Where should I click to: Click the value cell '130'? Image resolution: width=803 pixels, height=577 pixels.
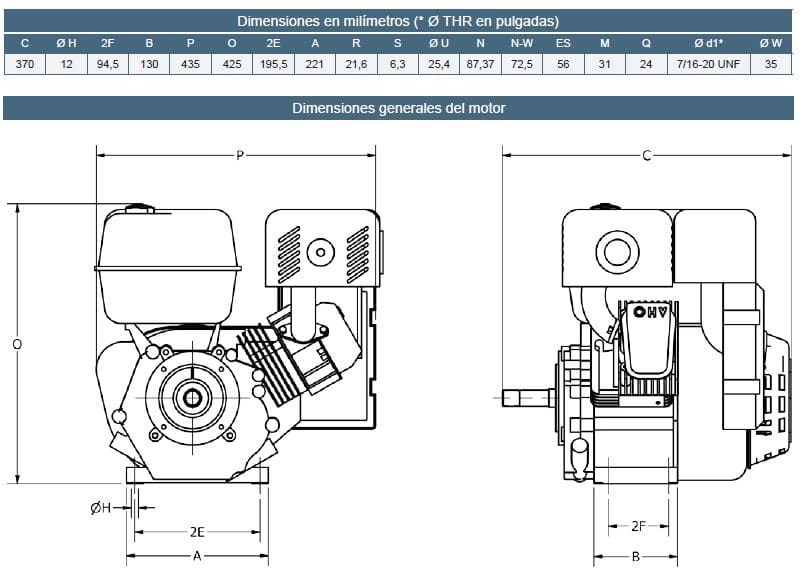click(x=149, y=65)
